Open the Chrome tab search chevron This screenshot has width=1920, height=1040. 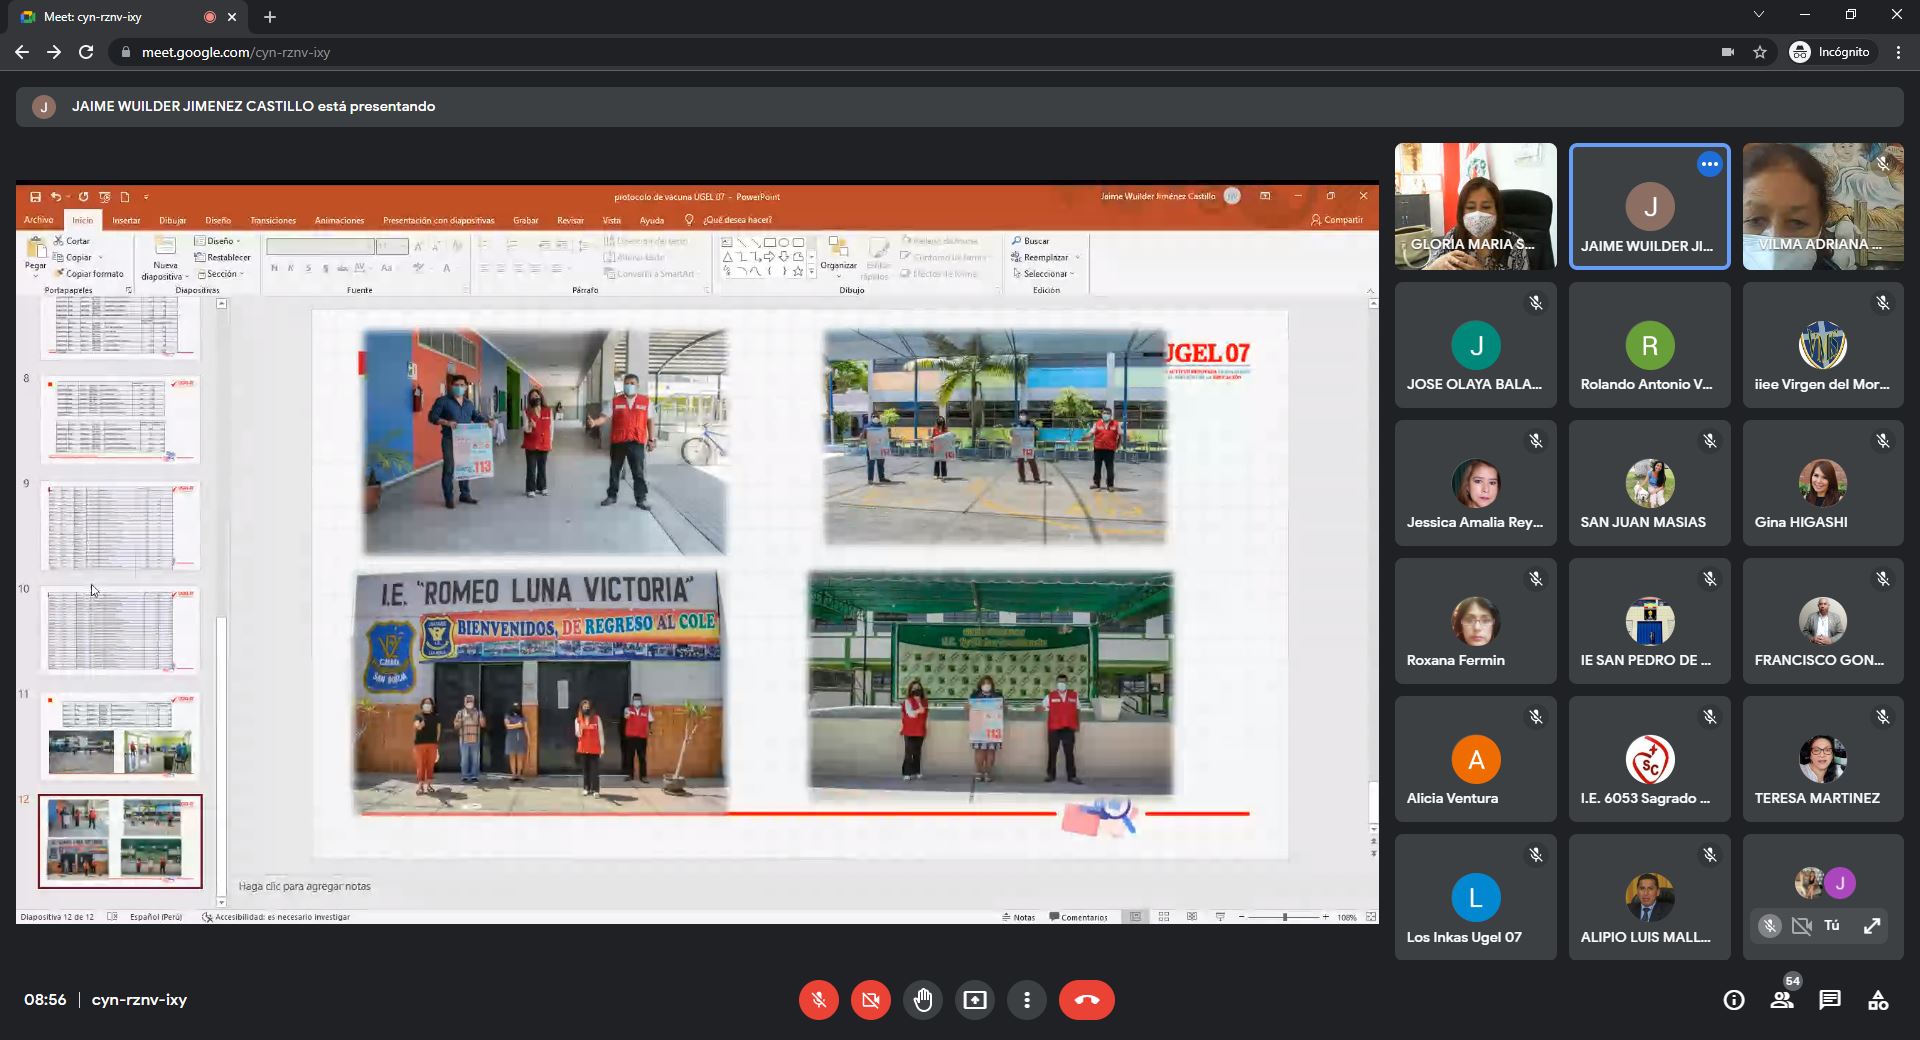coord(1759,15)
